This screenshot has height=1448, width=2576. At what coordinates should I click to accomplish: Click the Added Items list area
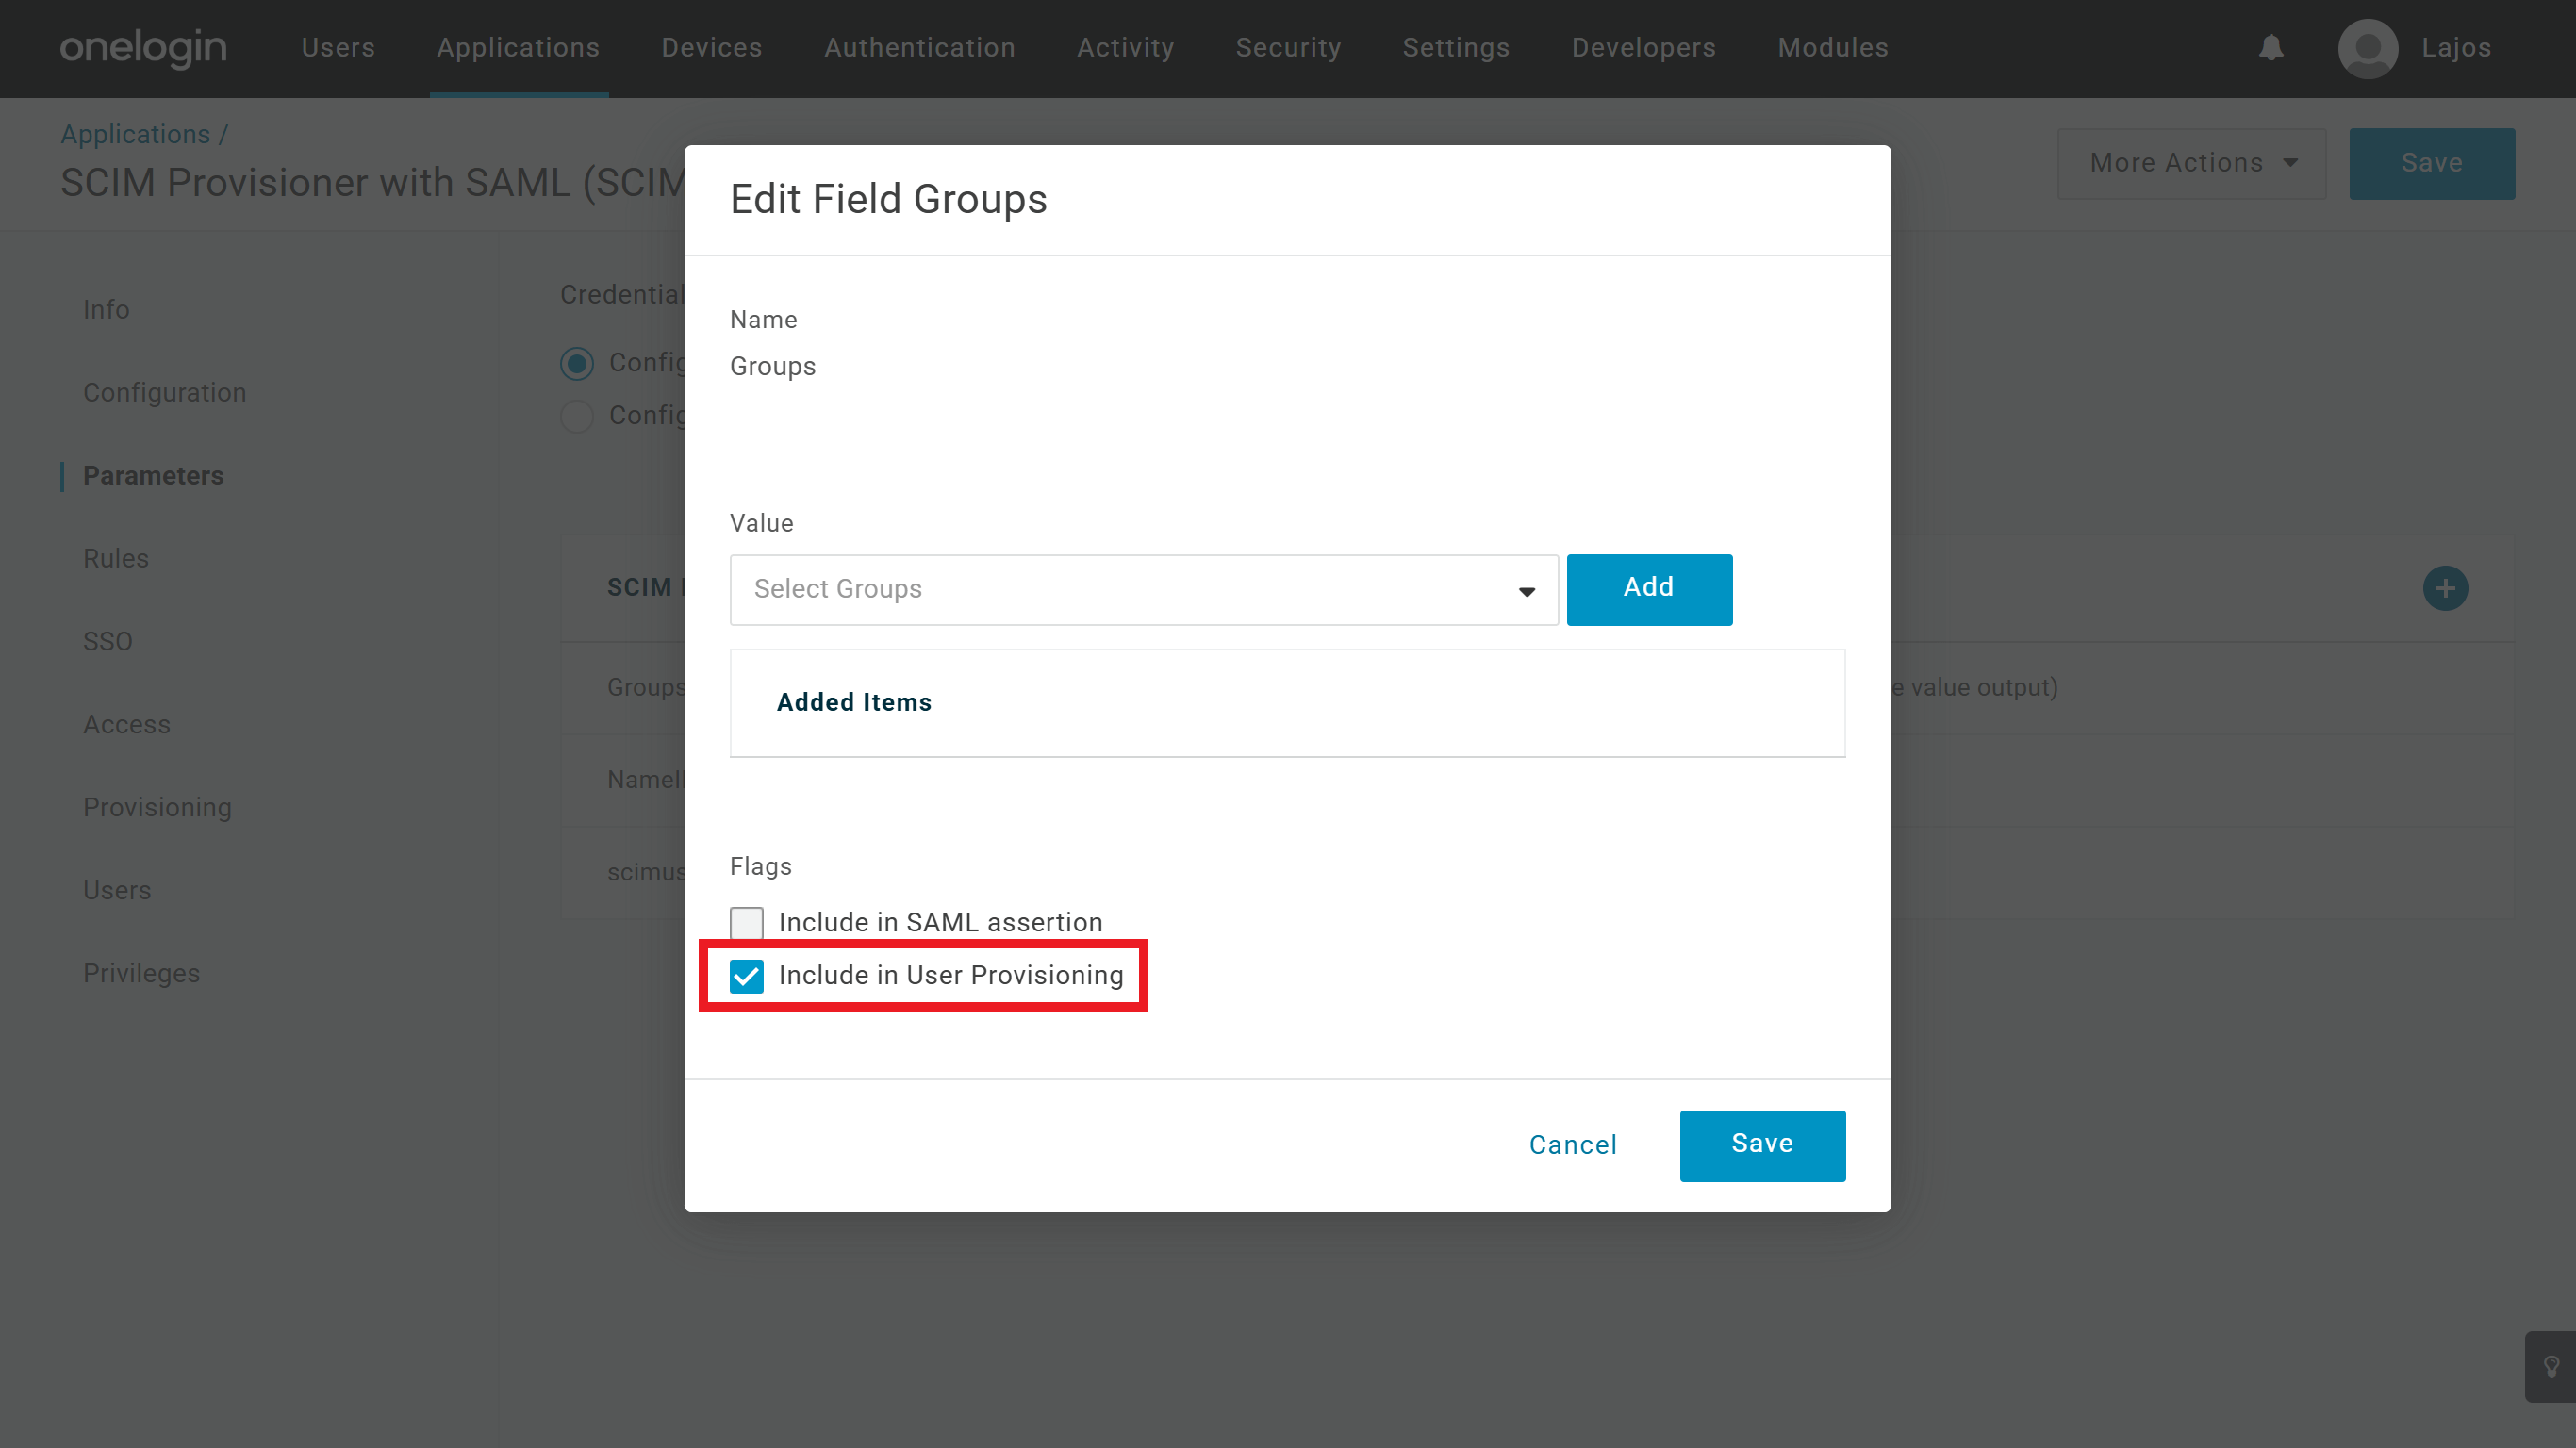pos(1287,703)
